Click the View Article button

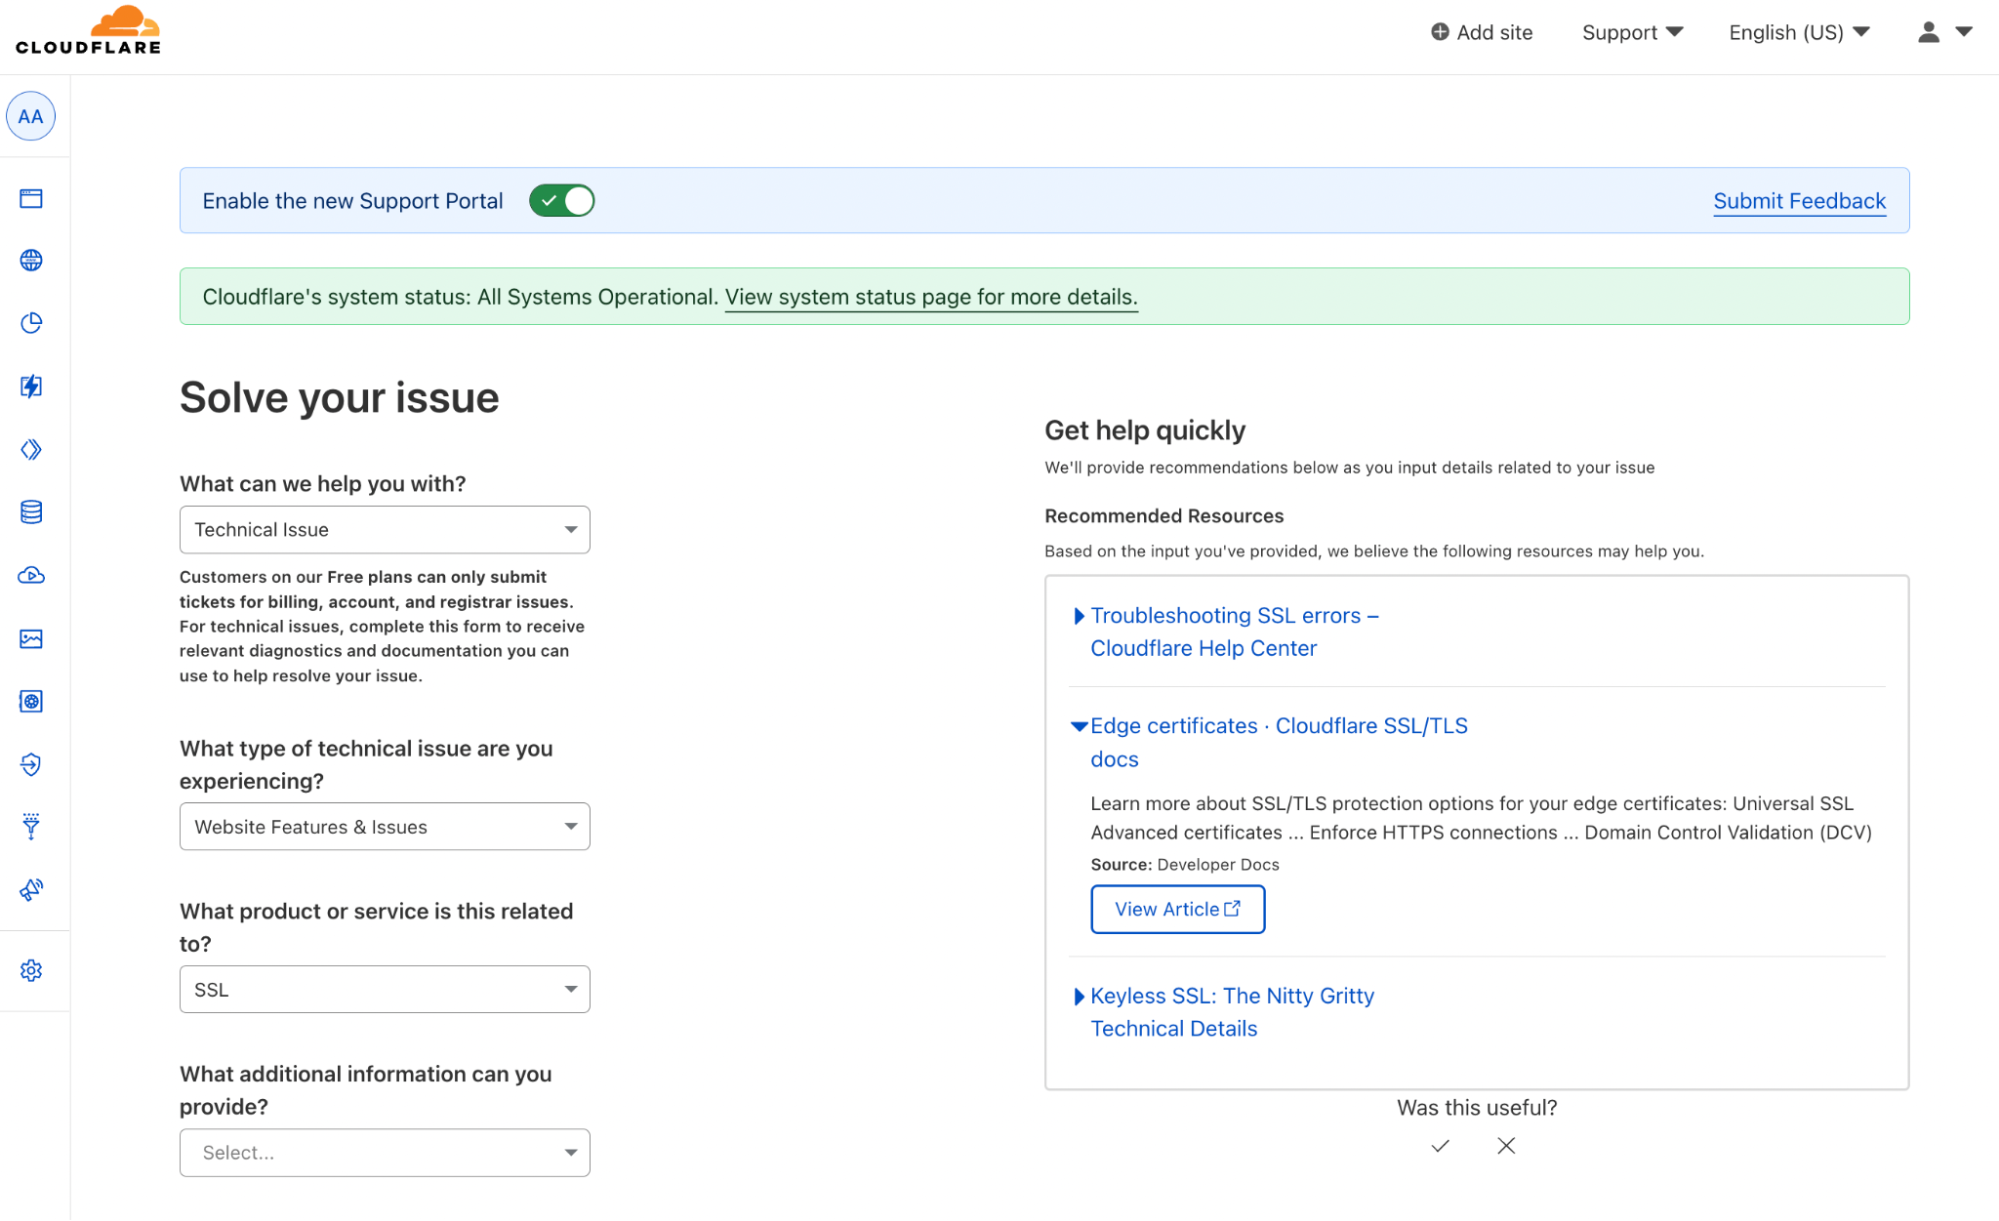coord(1177,909)
